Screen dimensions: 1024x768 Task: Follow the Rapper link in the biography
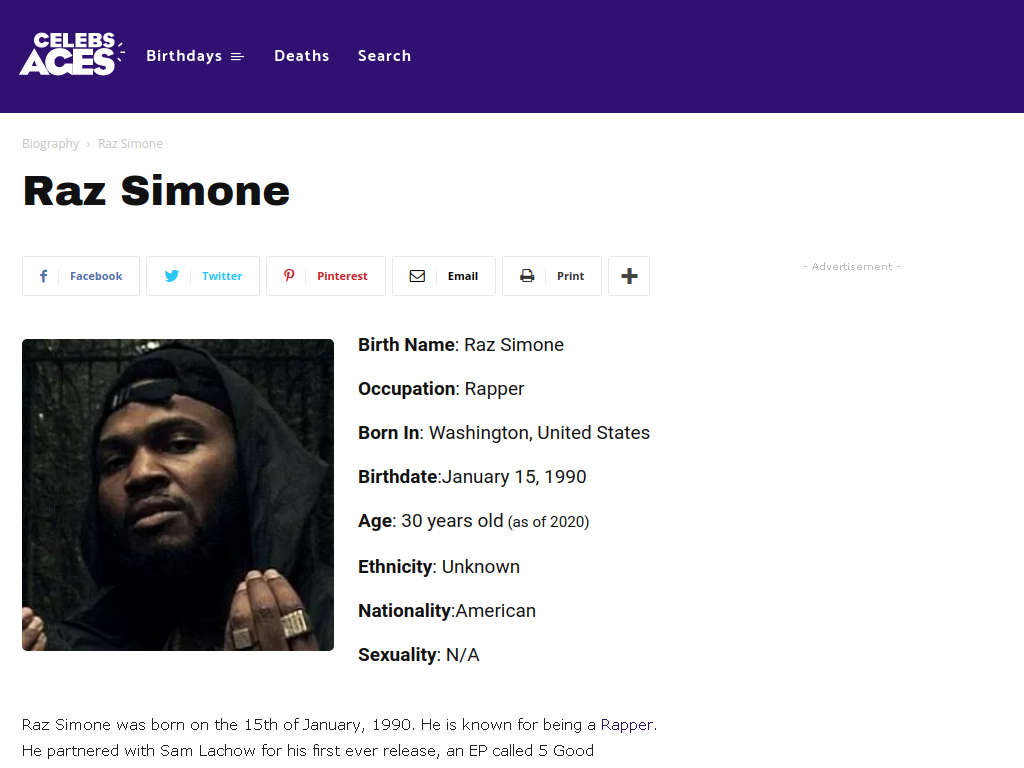coord(627,725)
